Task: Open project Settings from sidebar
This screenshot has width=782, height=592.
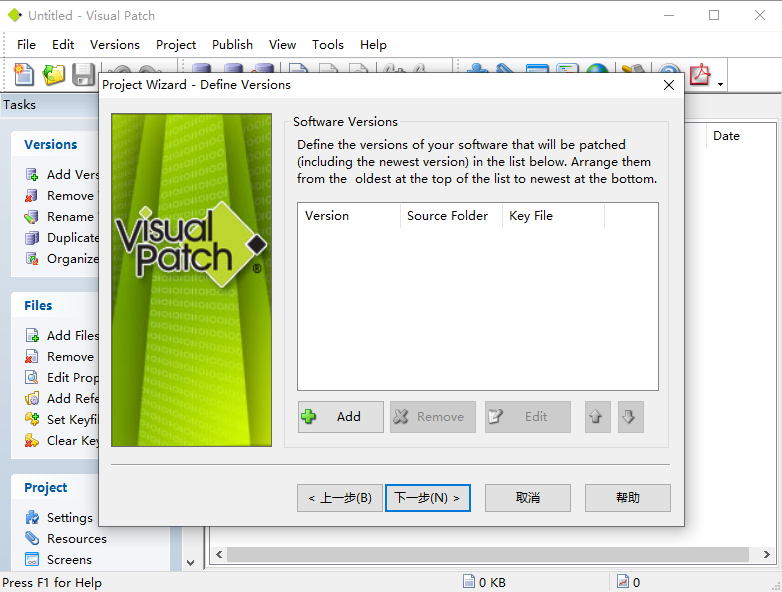Action: [59, 518]
